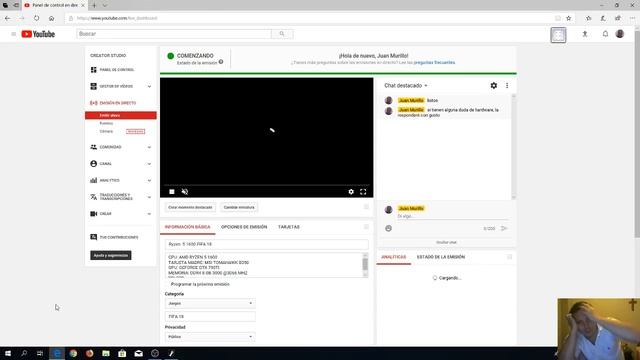640x360 pixels.
Task: Click the Crear momento destacado button
Action: point(190,207)
